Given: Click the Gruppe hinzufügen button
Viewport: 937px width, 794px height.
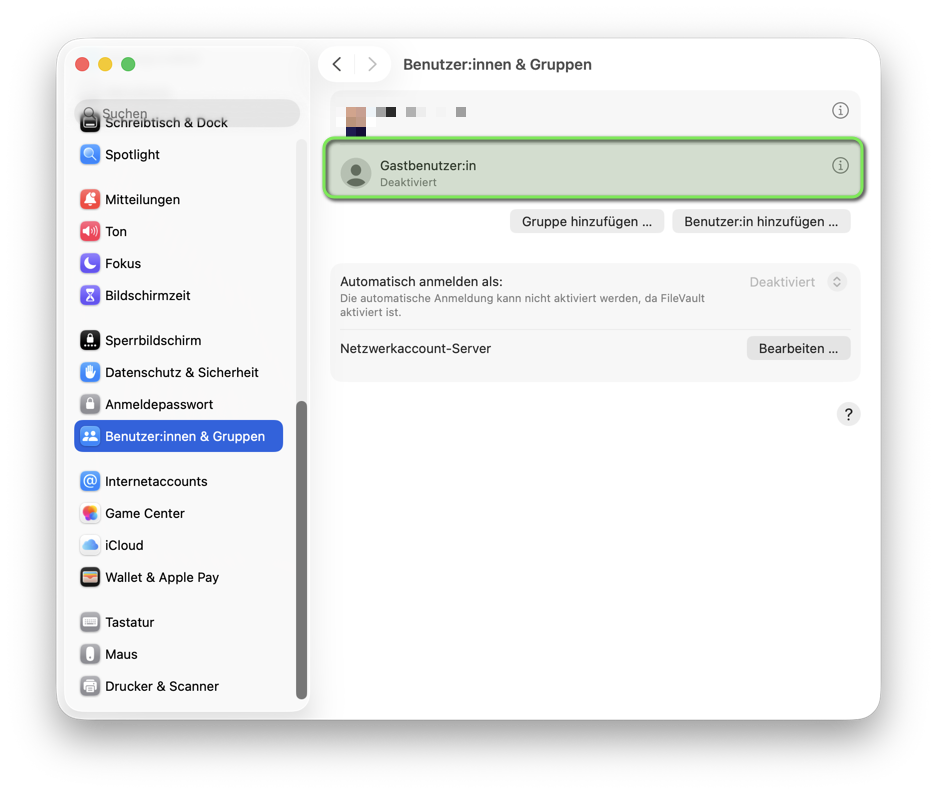Looking at the screenshot, I should tap(587, 222).
